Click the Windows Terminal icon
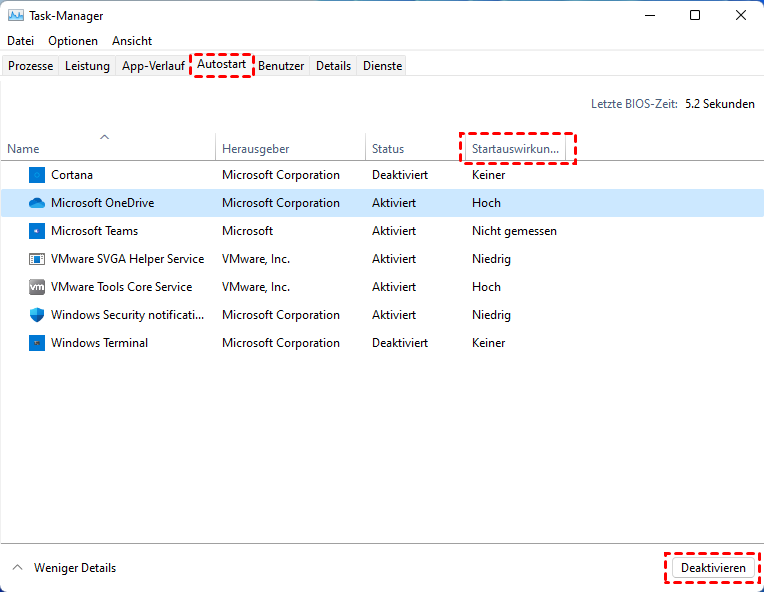 [x=37, y=343]
